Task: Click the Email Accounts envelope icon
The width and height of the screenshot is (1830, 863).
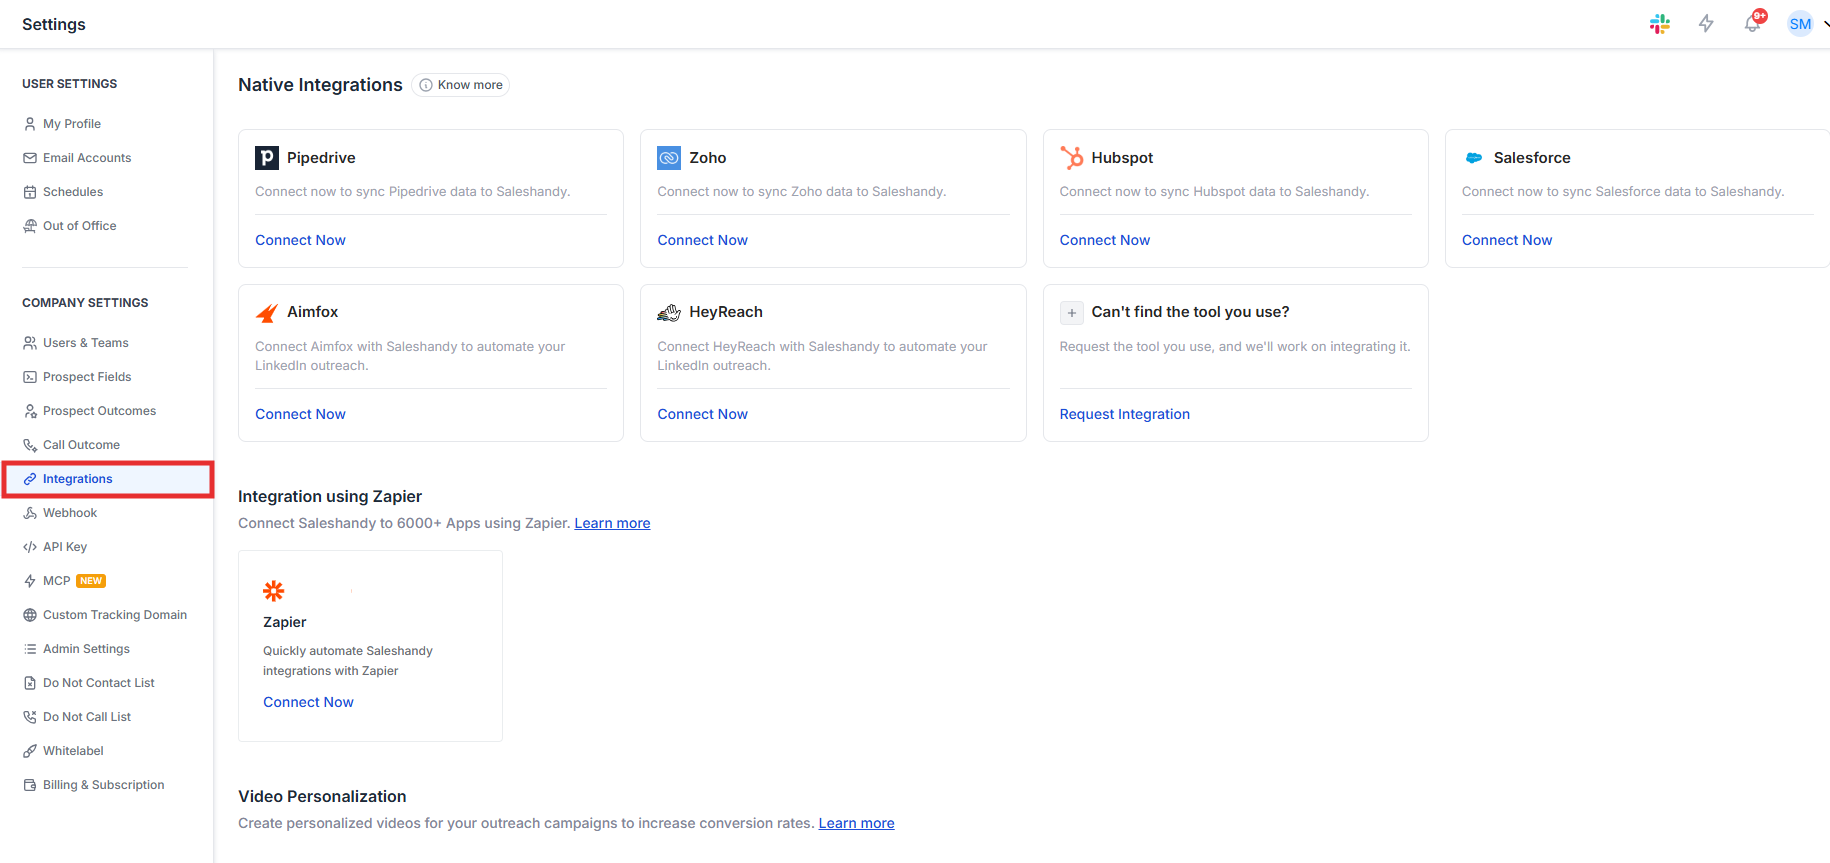Action: click(x=30, y=158)
